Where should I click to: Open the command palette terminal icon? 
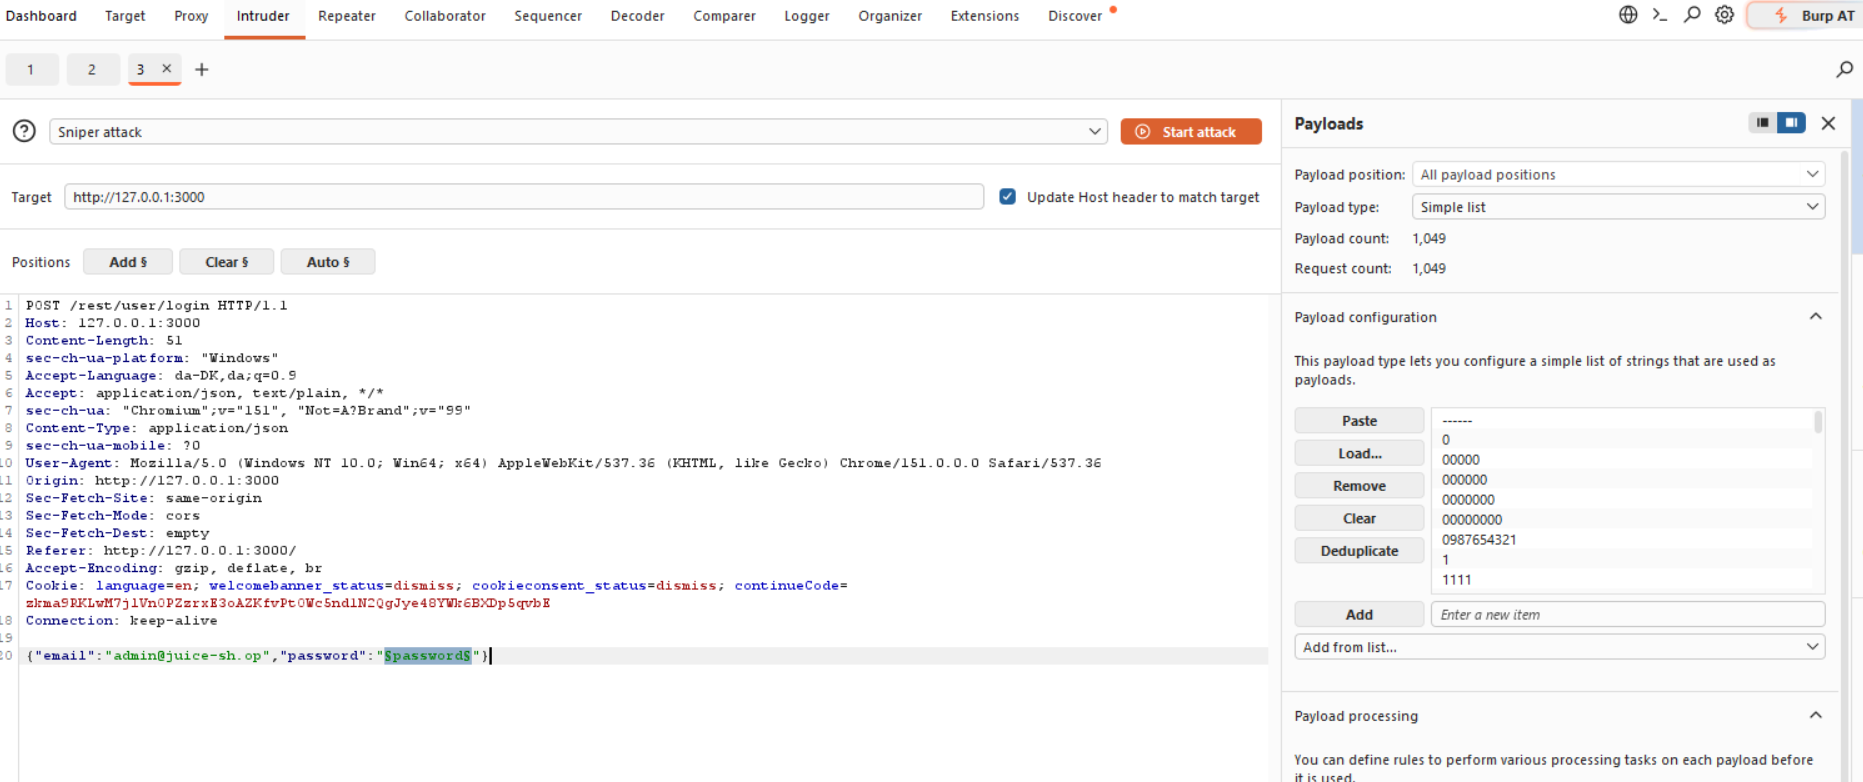point(1660,15)
